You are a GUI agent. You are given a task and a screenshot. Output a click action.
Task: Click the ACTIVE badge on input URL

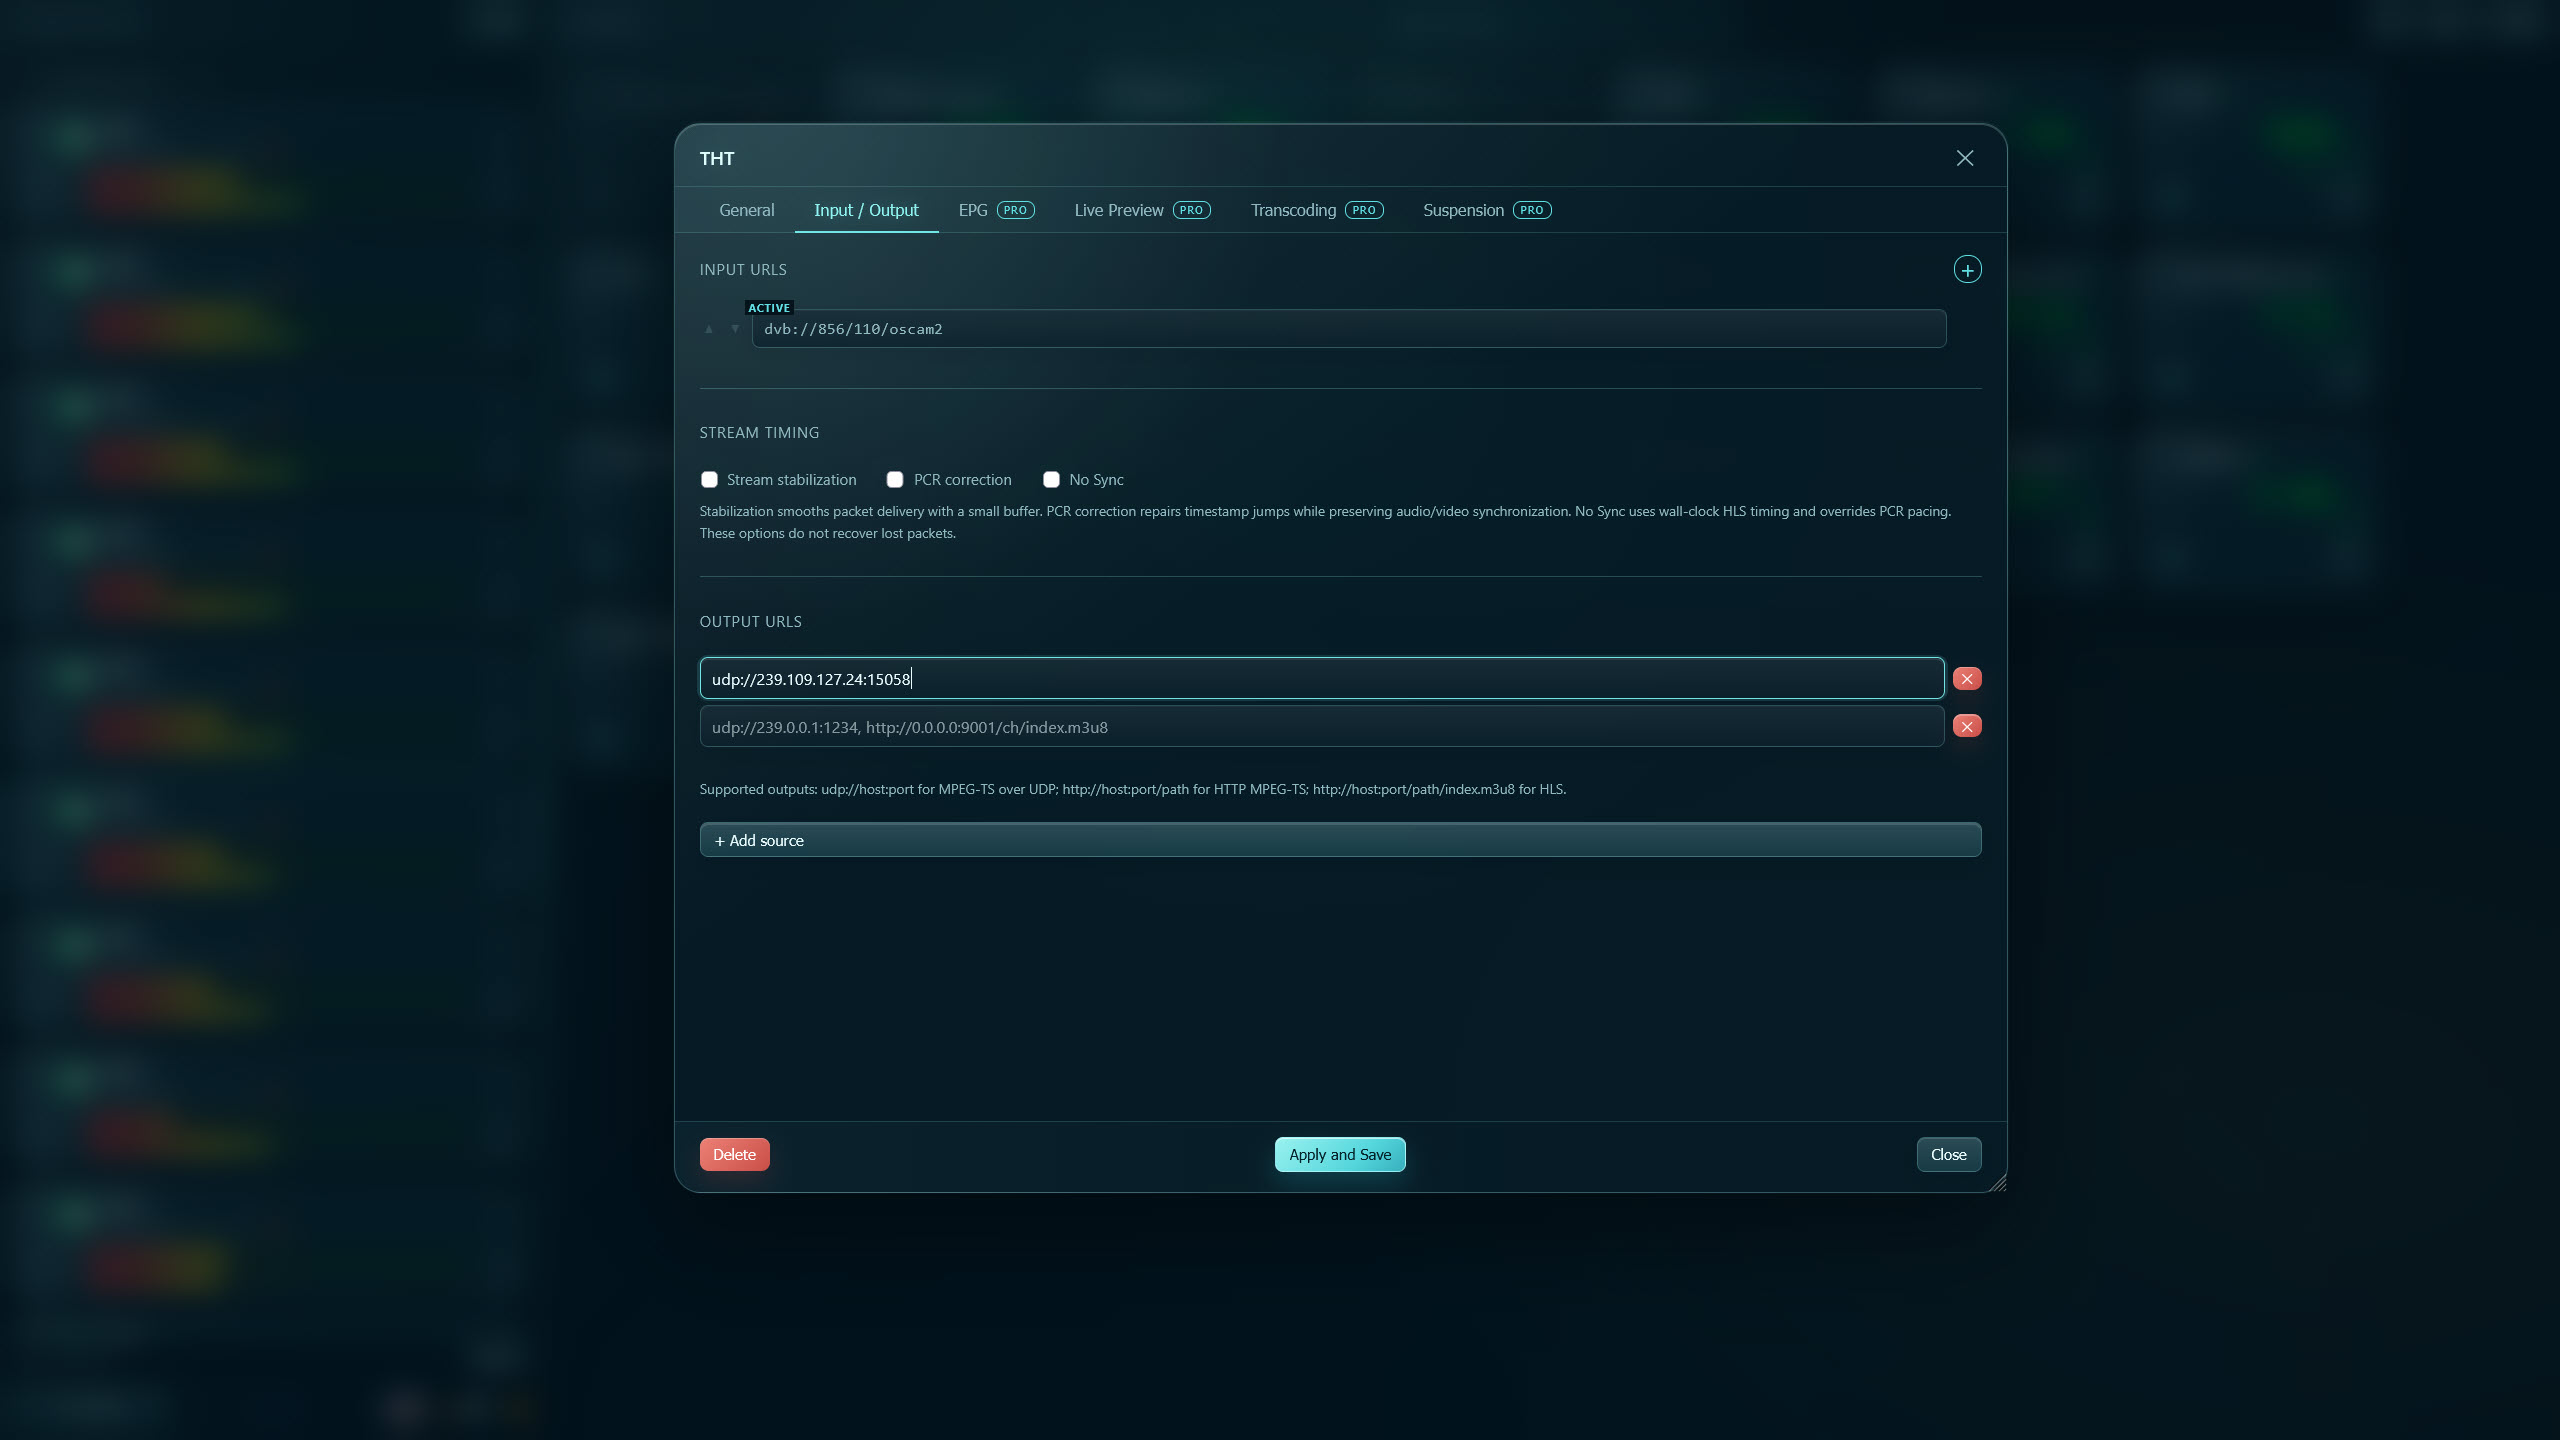click(x=769, y=308)
